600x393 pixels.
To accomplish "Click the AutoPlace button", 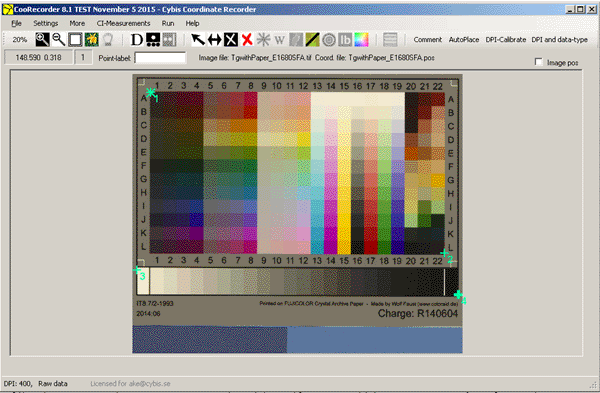I will 464,39.
